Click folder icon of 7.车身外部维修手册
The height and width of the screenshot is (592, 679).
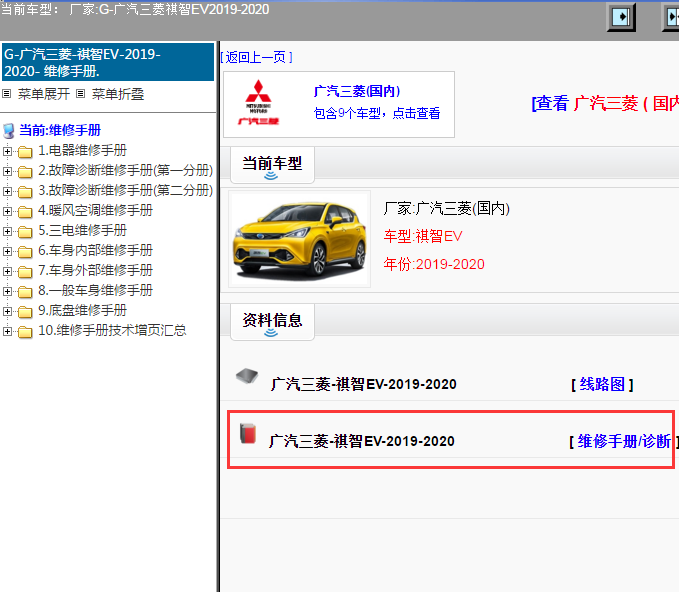(x=25, y=272)
